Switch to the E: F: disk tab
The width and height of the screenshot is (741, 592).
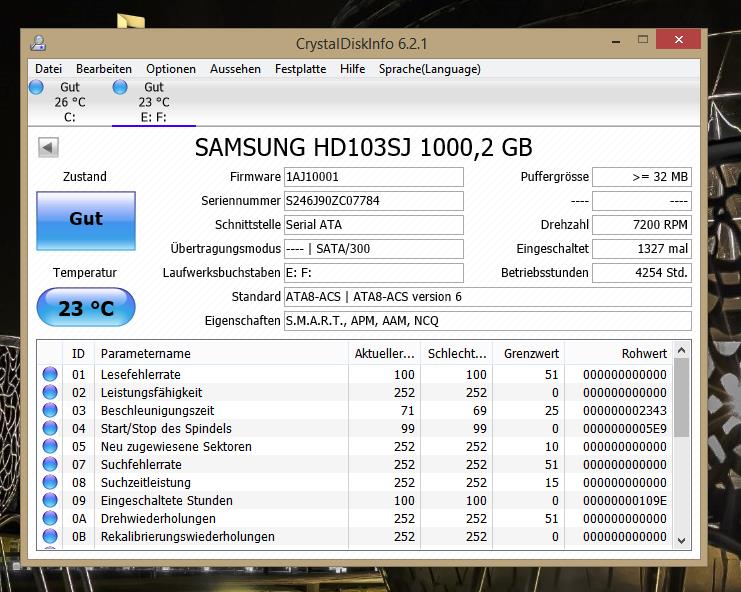tap(154, 102)
